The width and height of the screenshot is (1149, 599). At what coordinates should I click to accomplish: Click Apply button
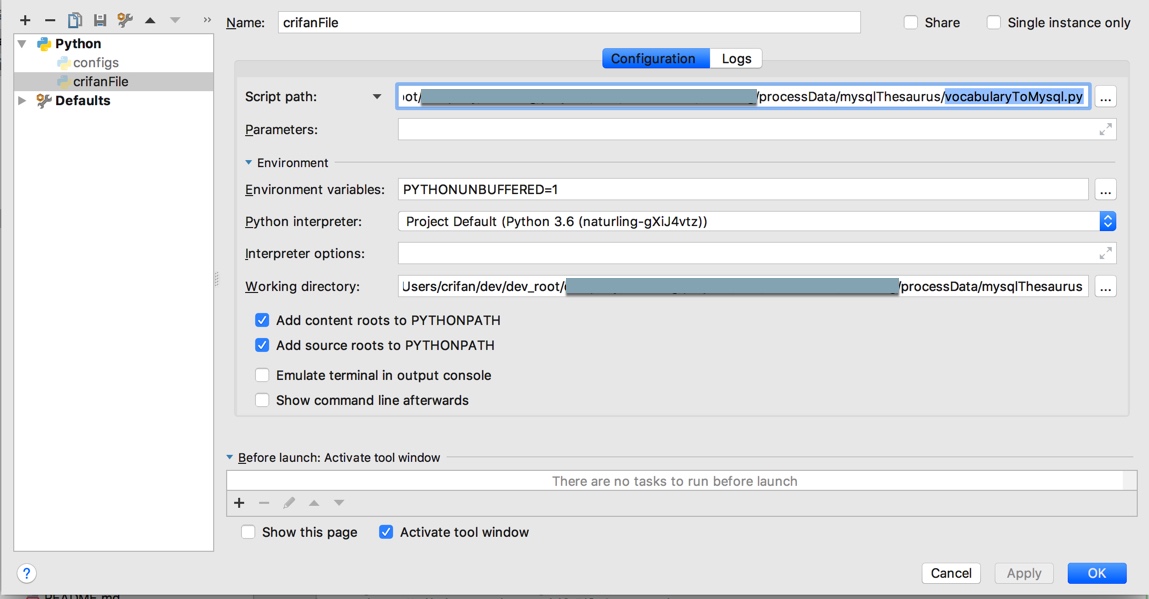pyautogui.click(x=1024, y=573)
